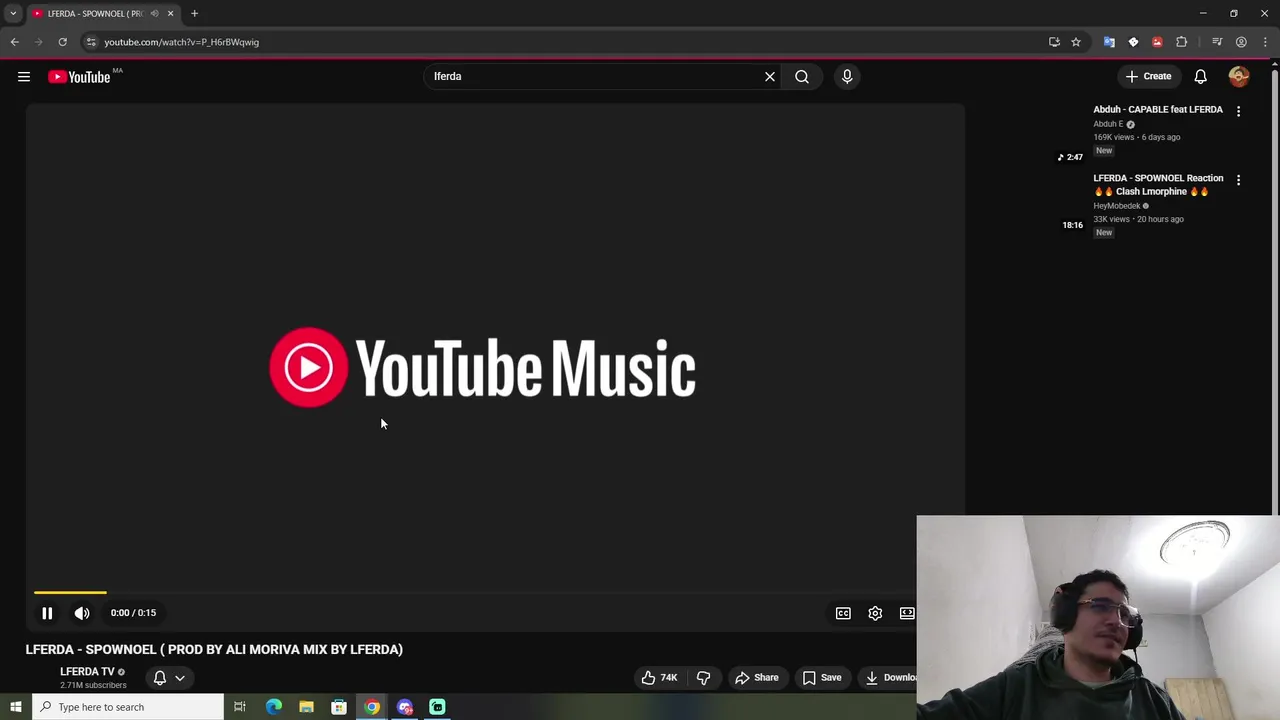Open Chrome media controls
The image size is (1280, 720).
point(1217,42)
